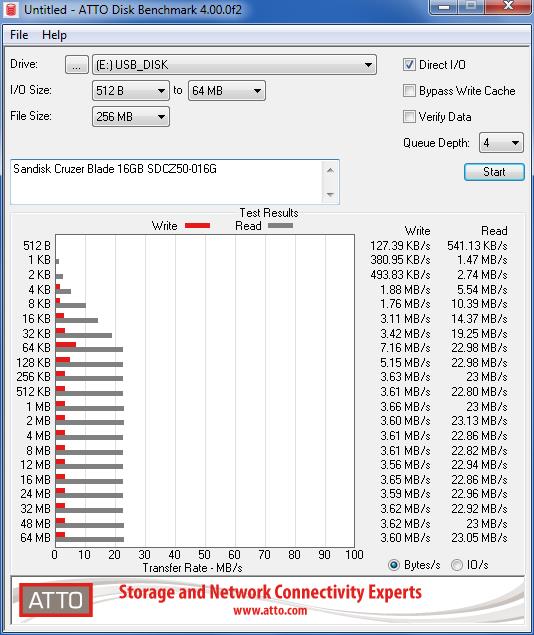This screenshot has width=534, height=635.
Task: Open the File Size 256 MB dropdown
Action: (131, 117)
